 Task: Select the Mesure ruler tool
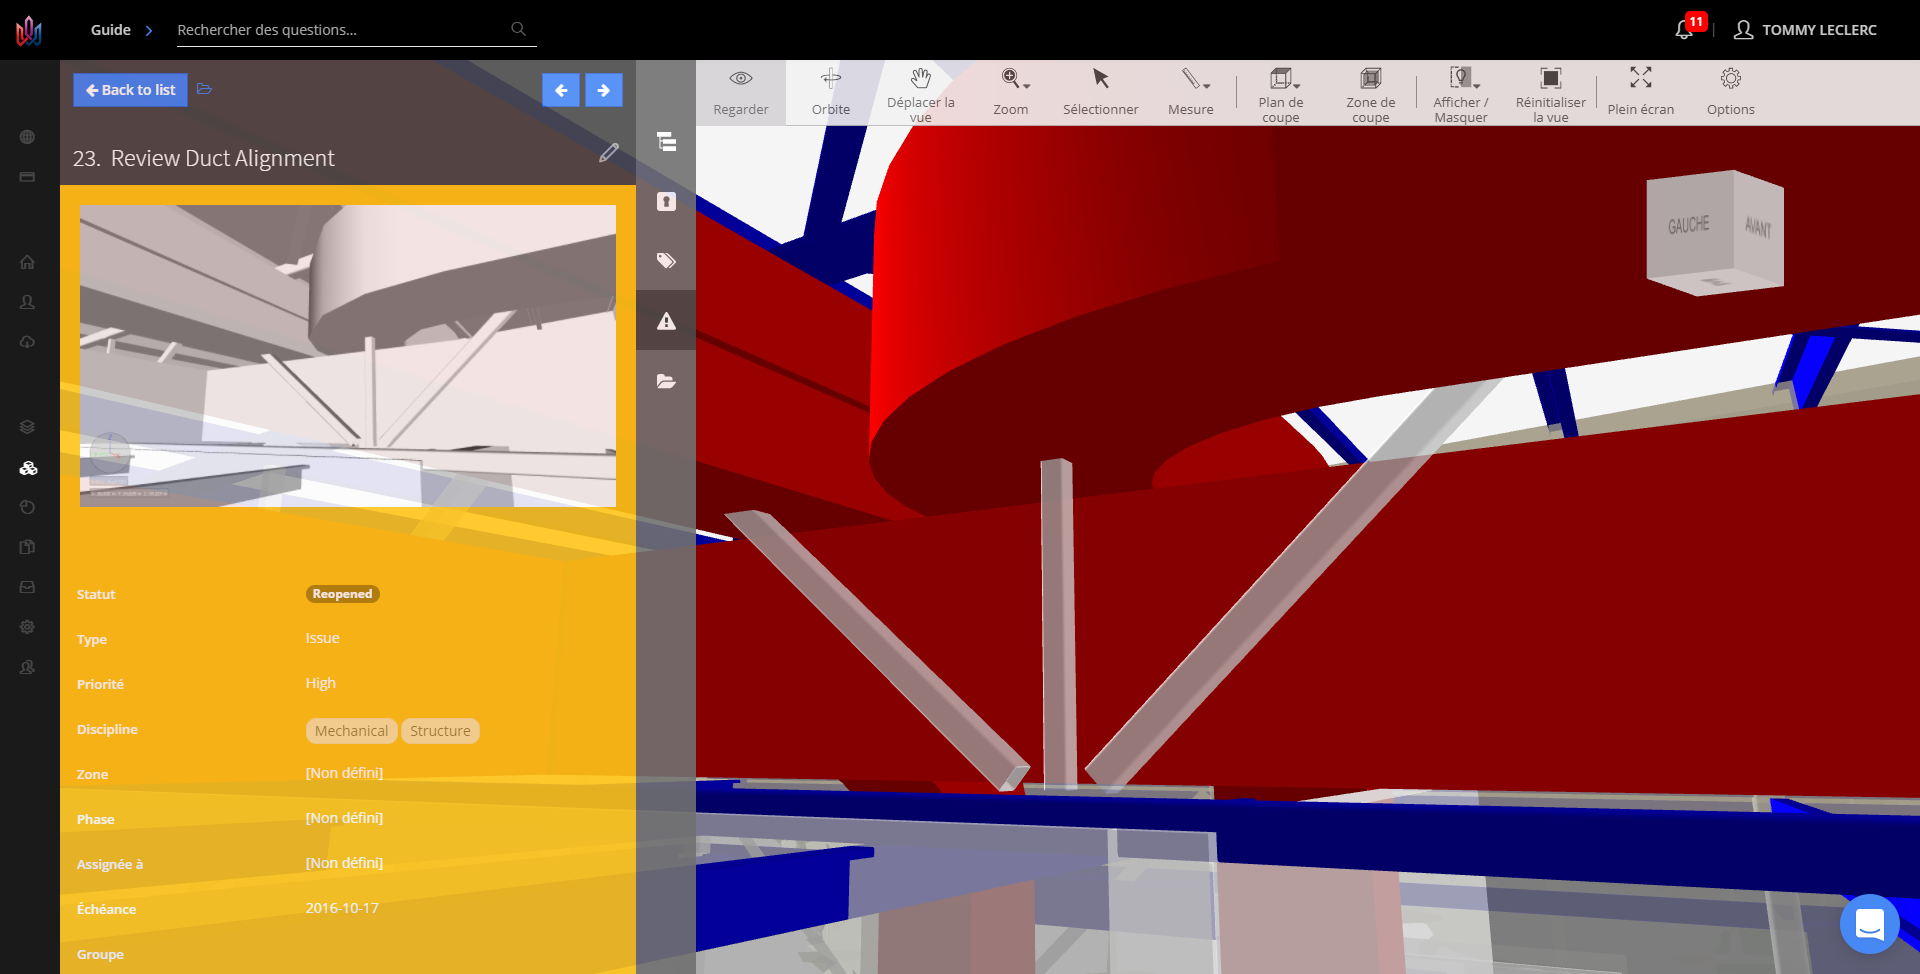pos(1191,93)
